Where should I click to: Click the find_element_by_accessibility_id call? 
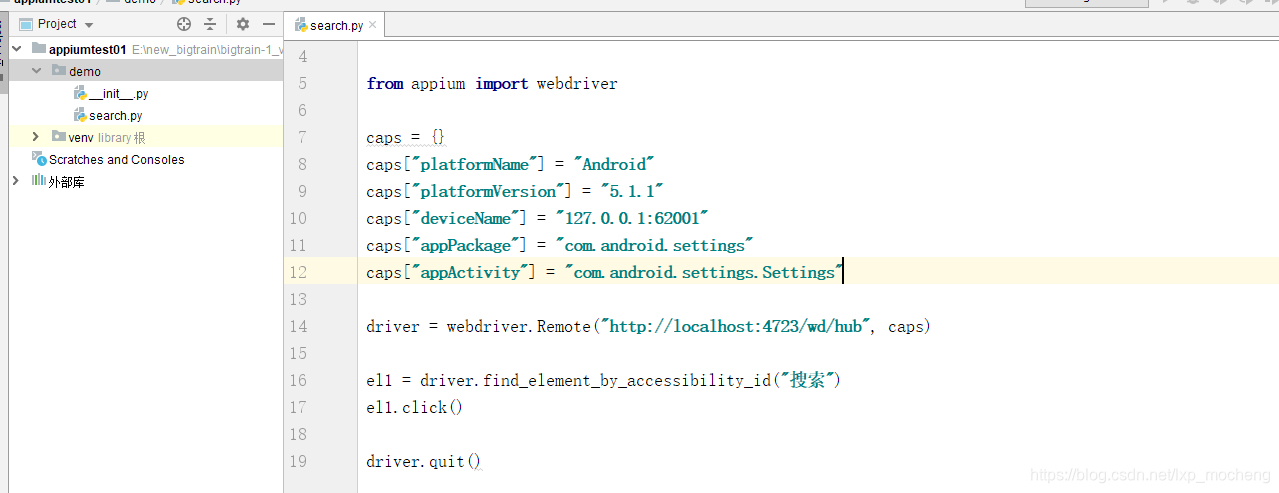point(630,380)
